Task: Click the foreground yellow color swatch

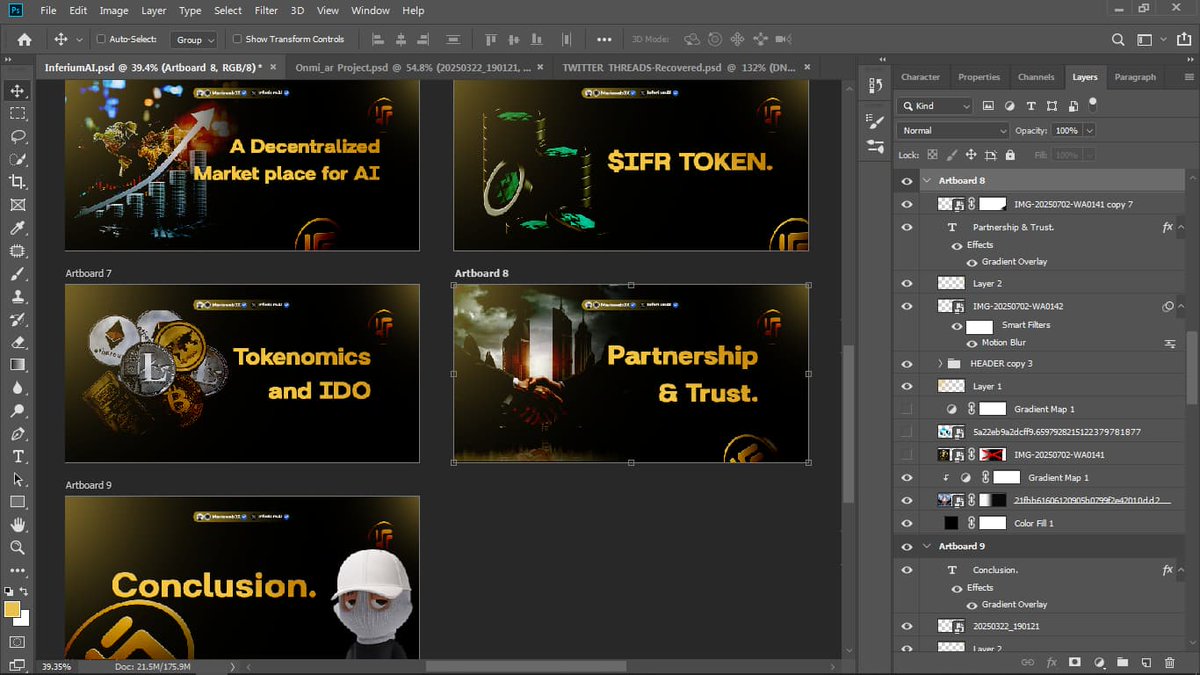Action: click(12, 609)
